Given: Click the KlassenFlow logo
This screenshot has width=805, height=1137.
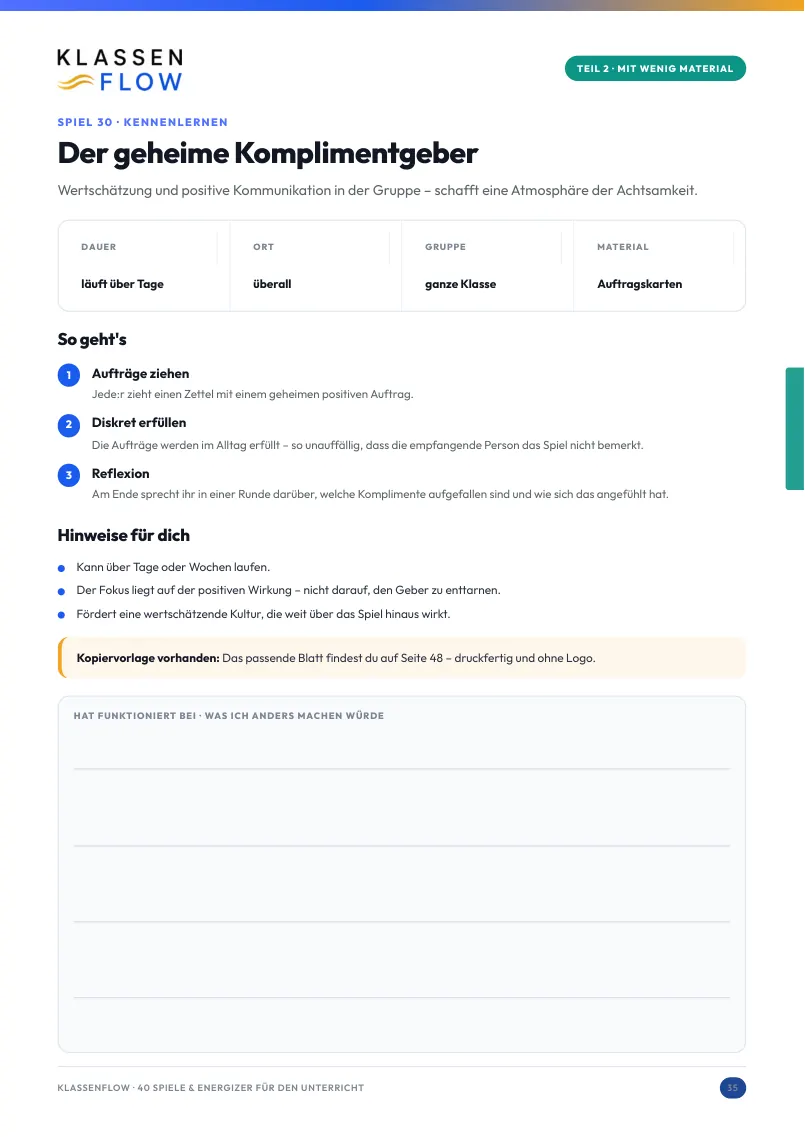Looking at the screenshot, I should 120,70.
